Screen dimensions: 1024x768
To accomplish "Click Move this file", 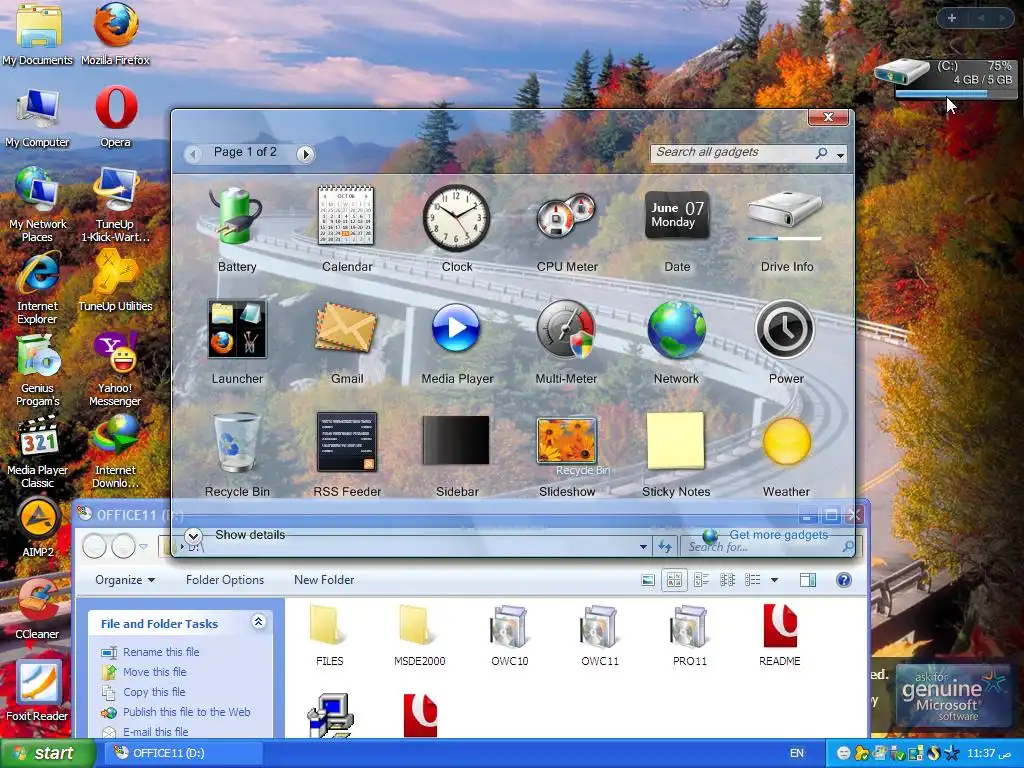I will coord(155,672).
